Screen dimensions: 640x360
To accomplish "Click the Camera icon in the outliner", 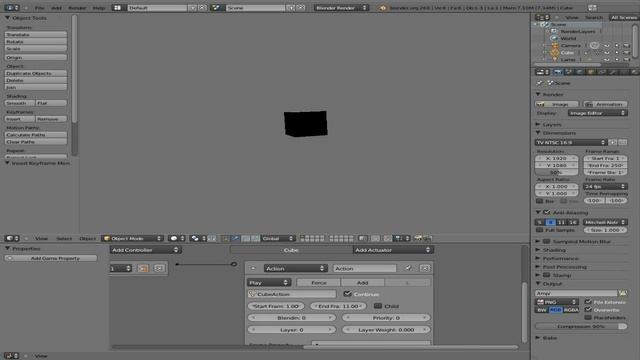I will click(x=555, y=45).
